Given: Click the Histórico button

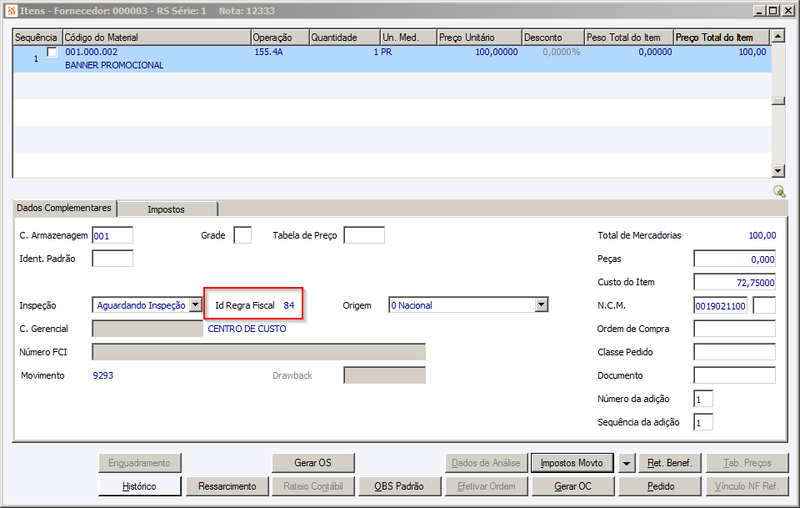Looking at the screenshot, I should [139, 486].
